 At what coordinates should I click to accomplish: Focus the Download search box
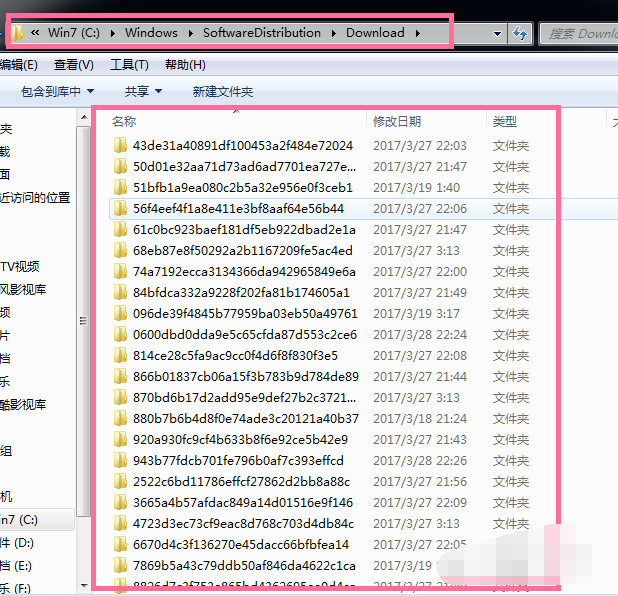[x=579, y=34]
